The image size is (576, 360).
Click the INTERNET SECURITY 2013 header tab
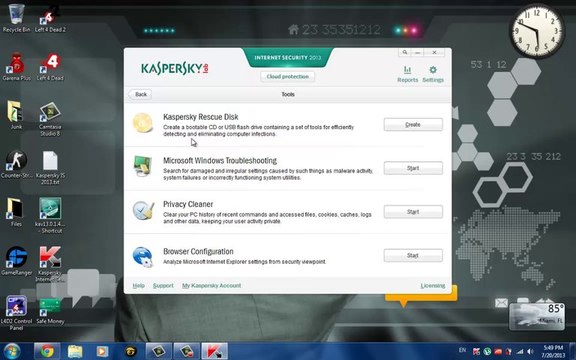tap(288, 57)
